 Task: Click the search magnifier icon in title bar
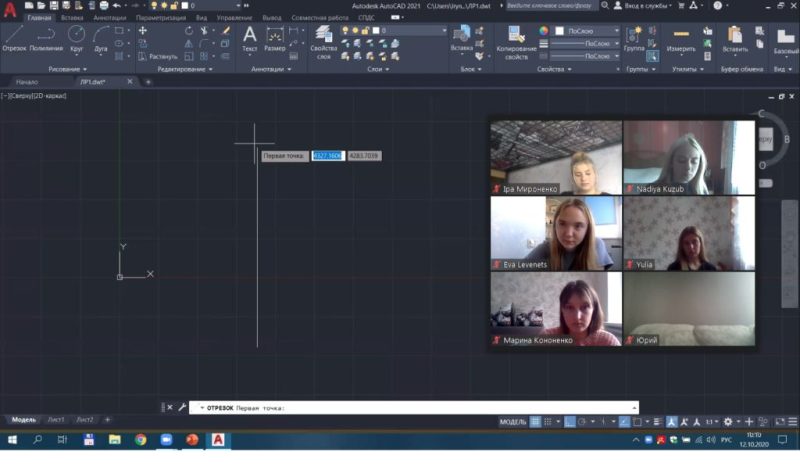pos(605,6)
